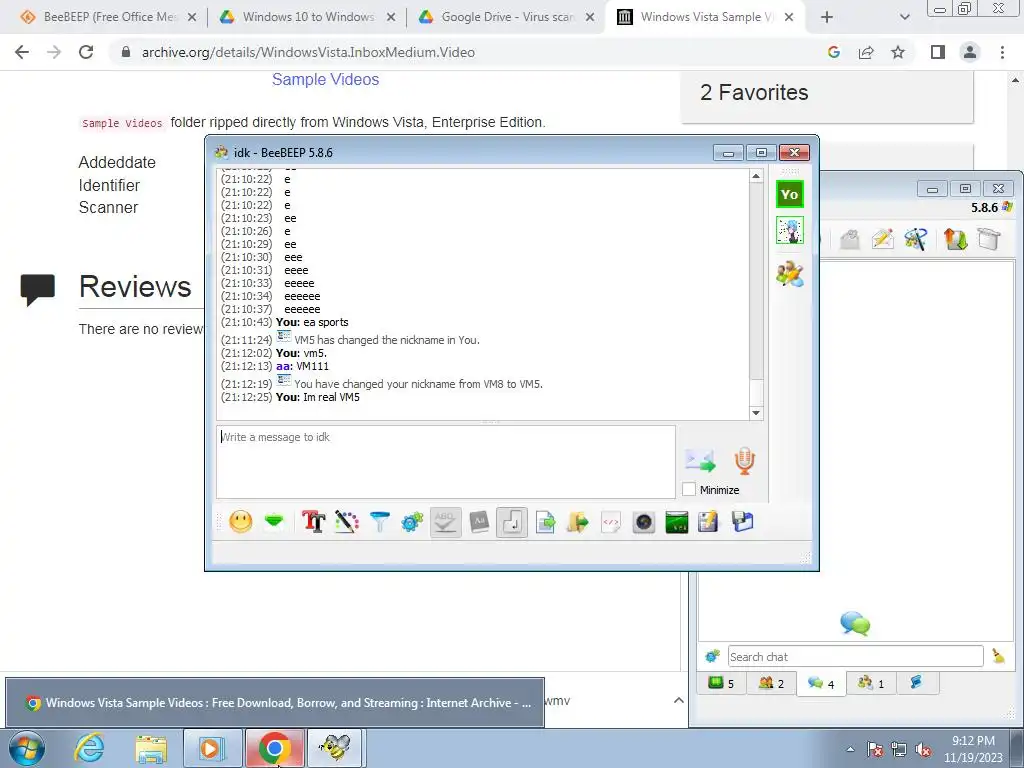This screenshot has width=1024, height=768.
Task: Go back in Chrome
Action: click(22, 52)
